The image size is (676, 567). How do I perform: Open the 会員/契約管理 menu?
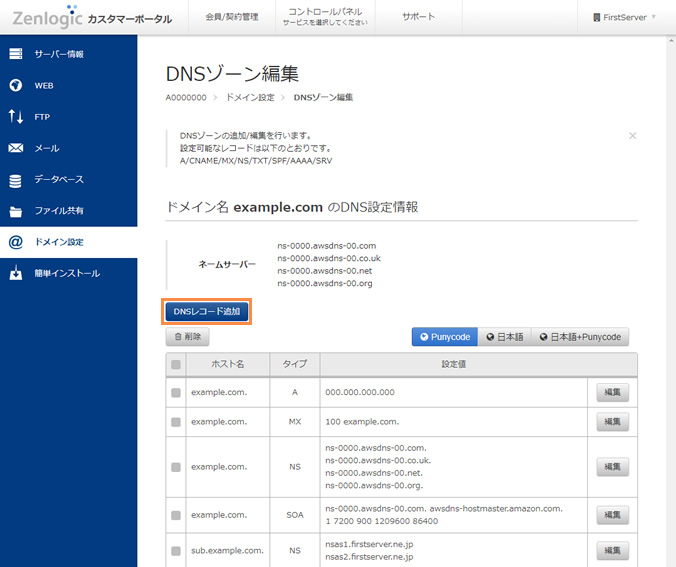231,17
